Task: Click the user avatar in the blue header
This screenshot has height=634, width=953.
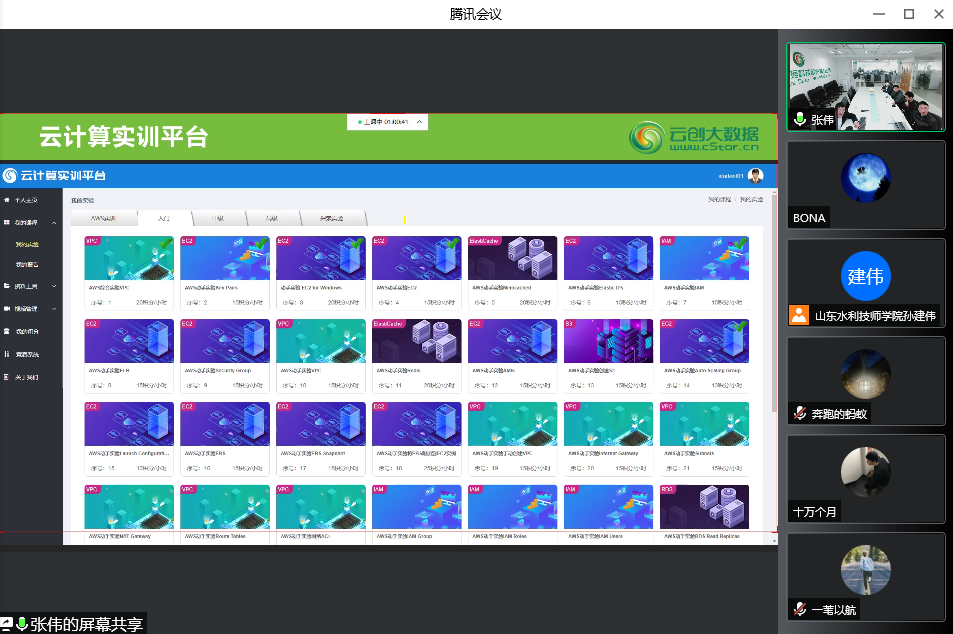Action: pyautogui.click(x=755, y=175)
